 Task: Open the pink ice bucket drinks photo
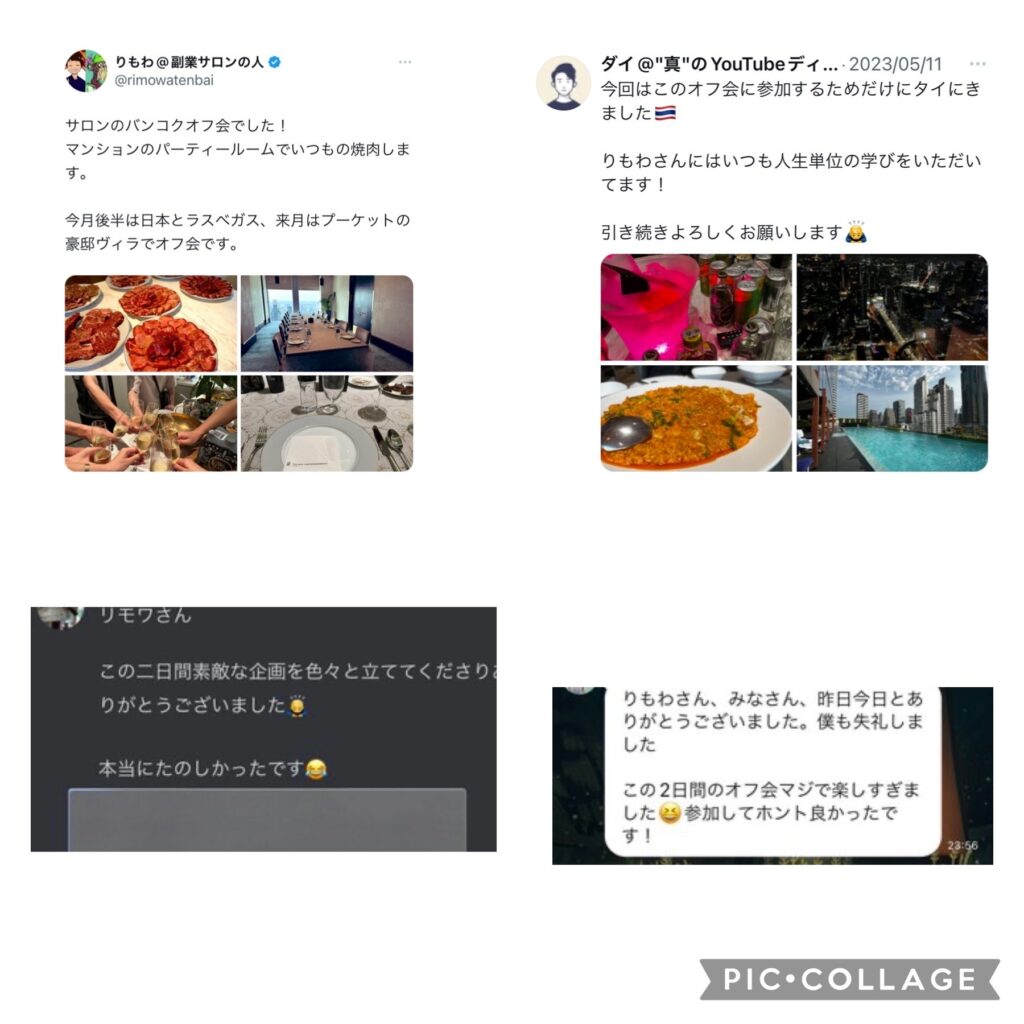coord(696,307)
